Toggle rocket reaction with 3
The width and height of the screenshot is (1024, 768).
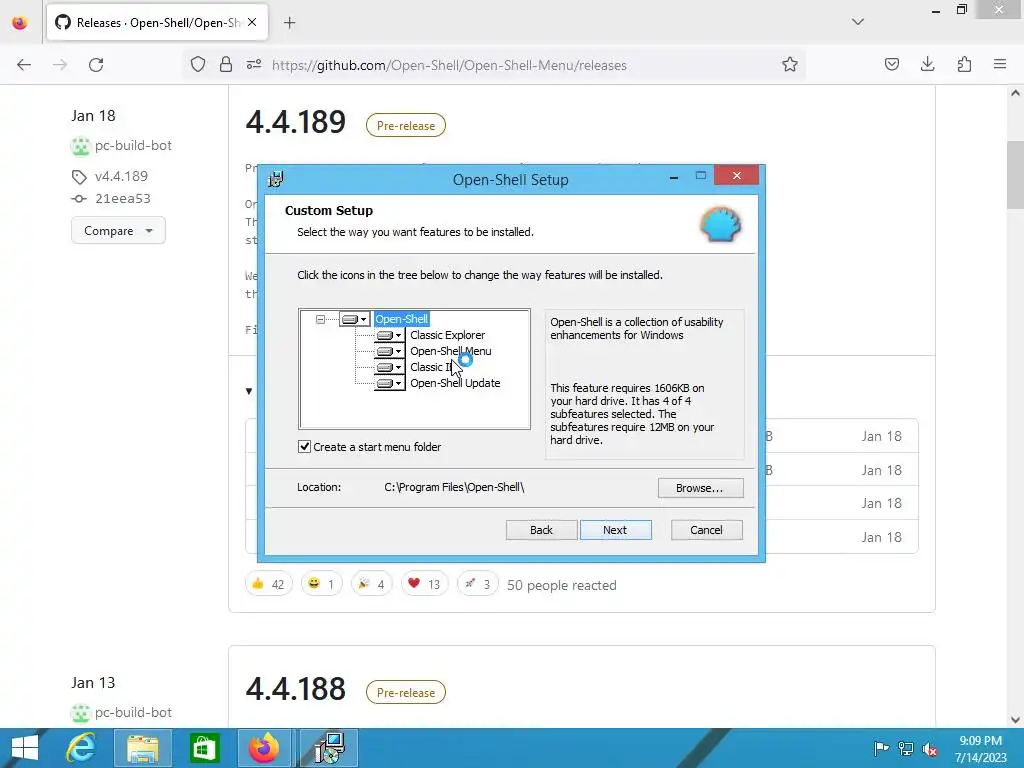coord(478,584)
